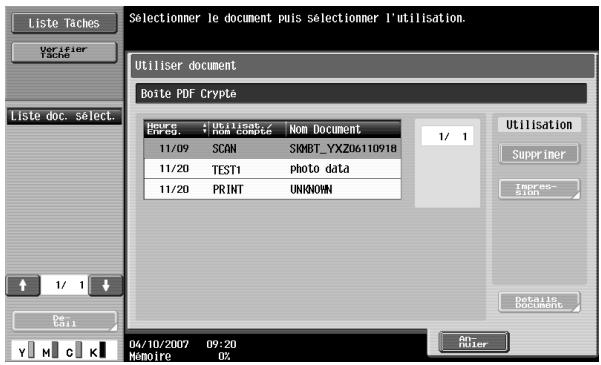Open Vérifier Tâche button
601x365 pixels.
coord(64,52)
